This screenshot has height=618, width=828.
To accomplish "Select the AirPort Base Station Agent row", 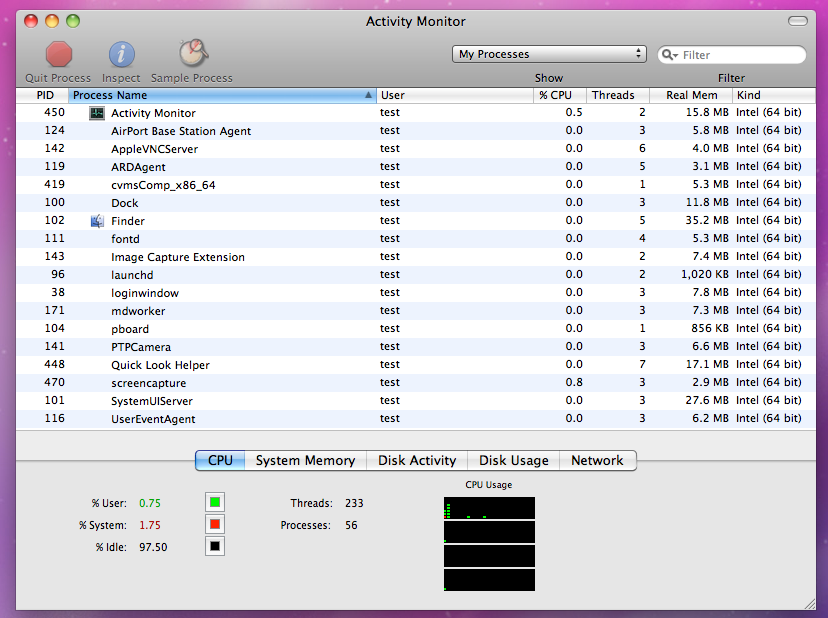I will (x=416, y=131).
